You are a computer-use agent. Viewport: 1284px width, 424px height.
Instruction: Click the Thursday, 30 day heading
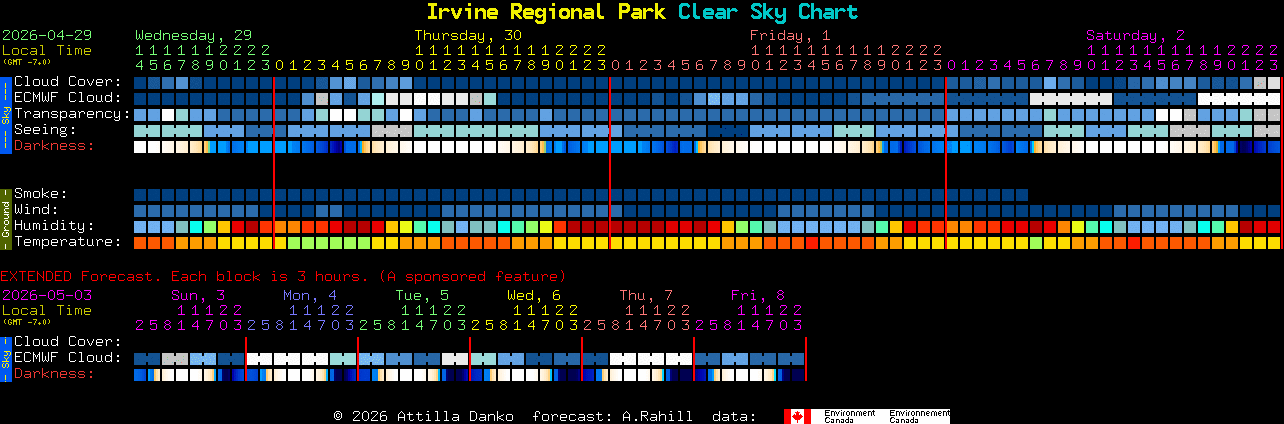coord(468,35)
